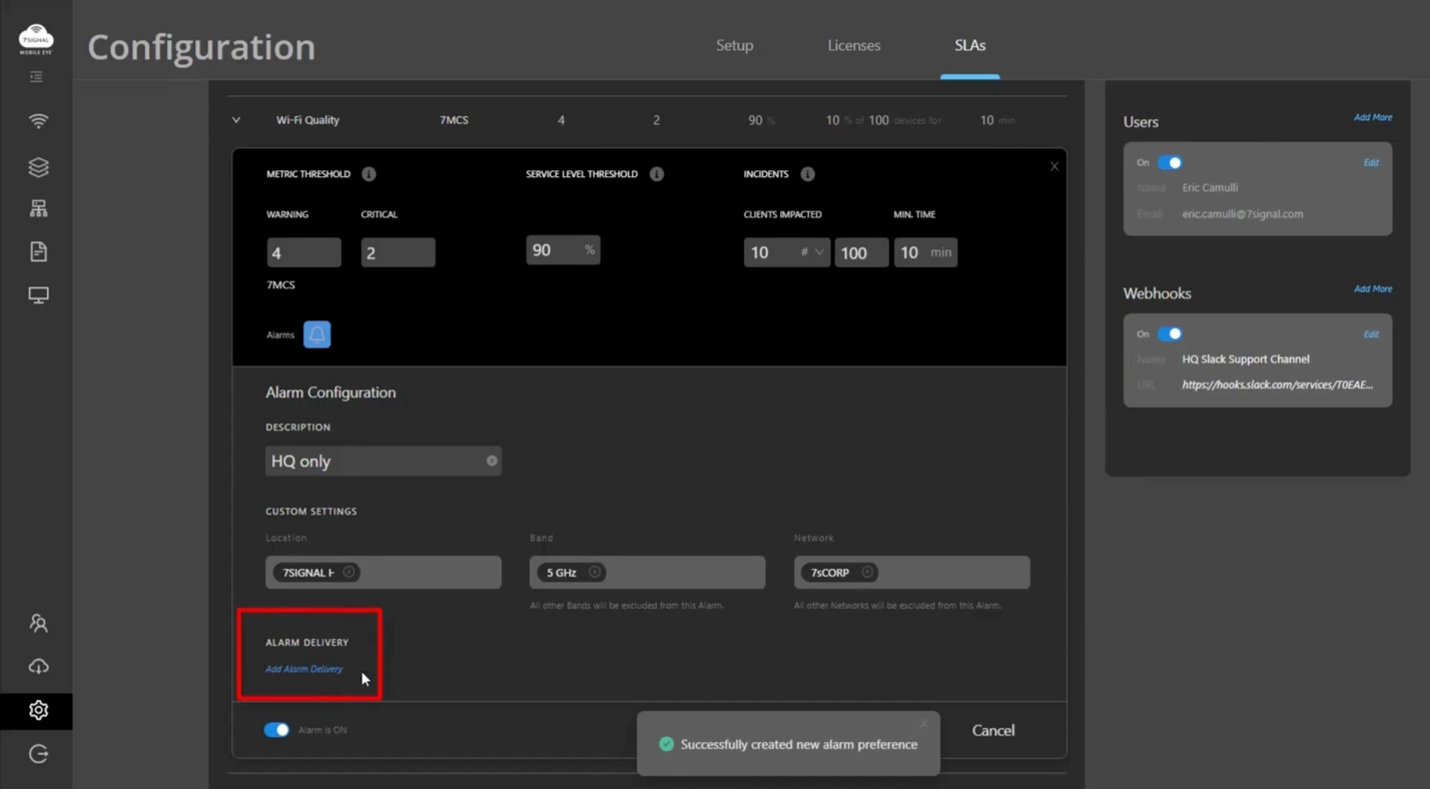Screen dimensions: 1430x794
Task: Click the Add Alarm Delivery link
Action: 304,669
